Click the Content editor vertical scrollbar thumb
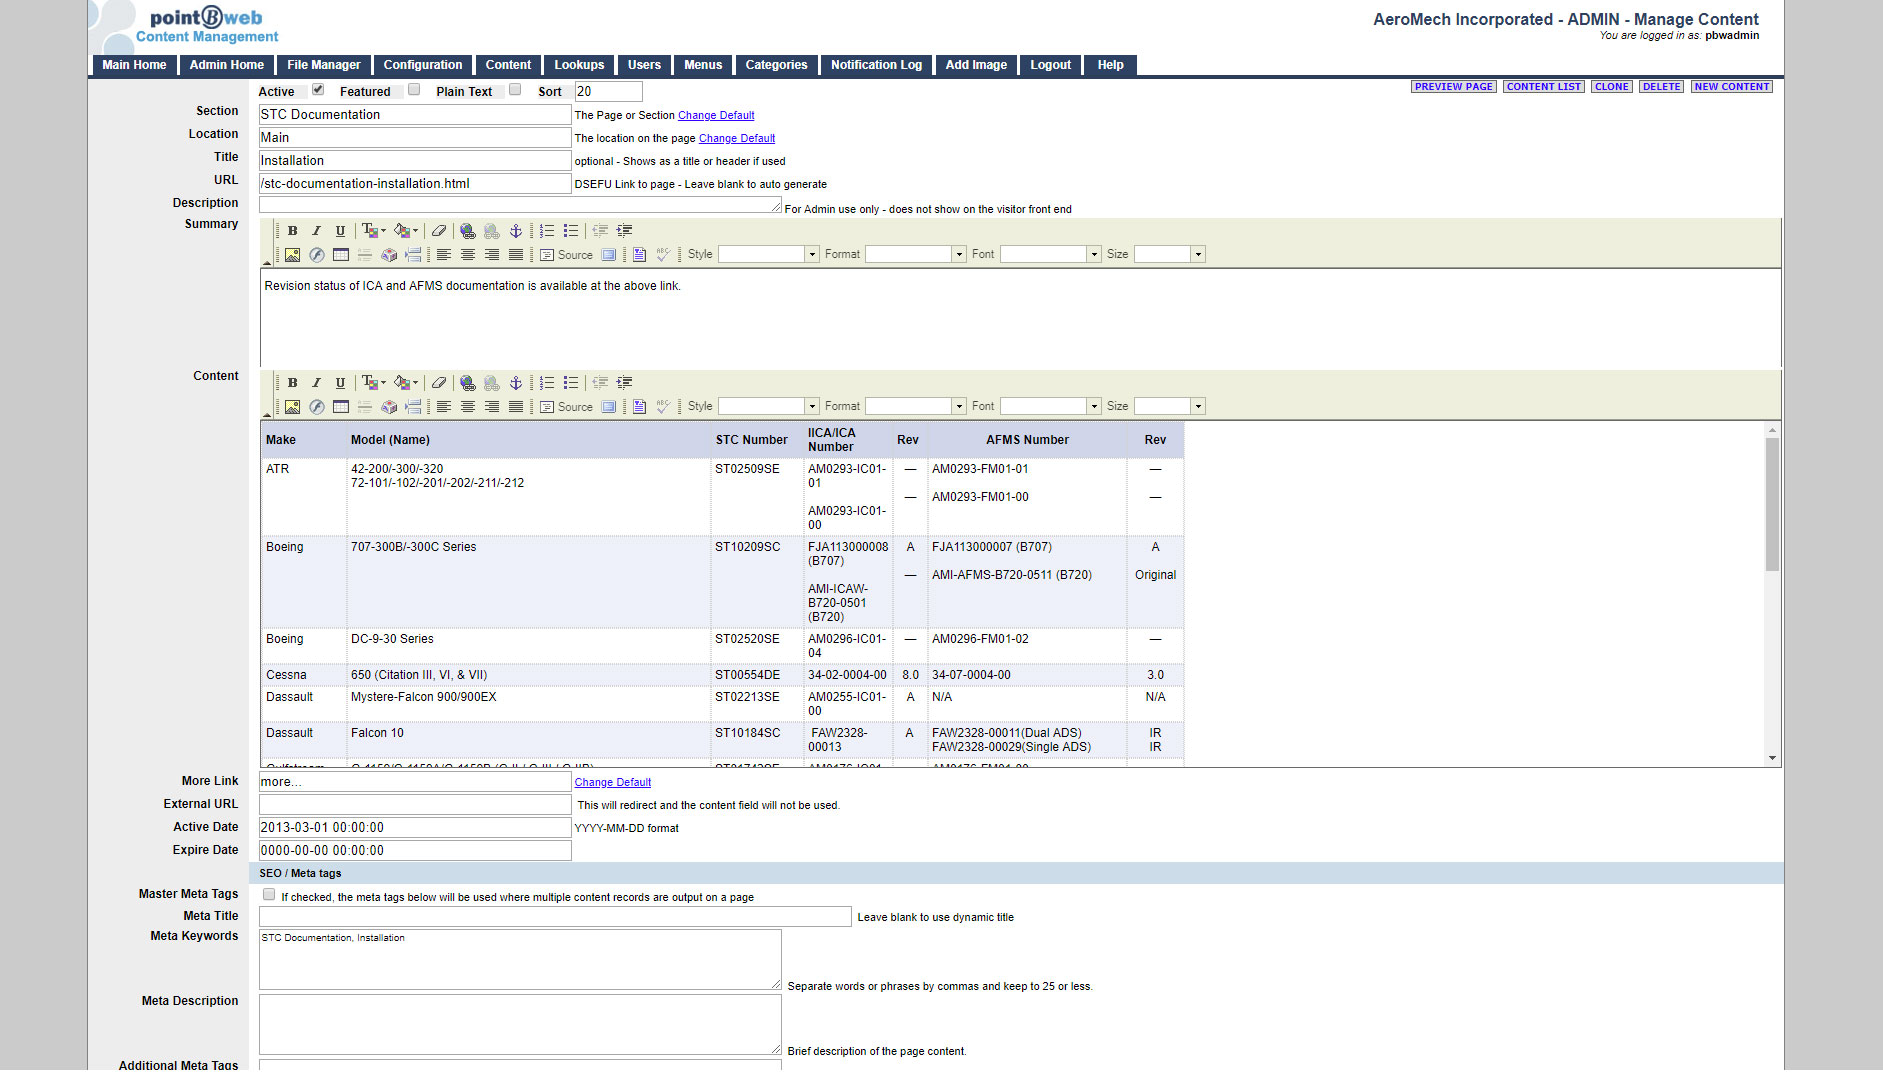The width and height of the screenshot is (1883, 1080). (x=1772, y=505)
